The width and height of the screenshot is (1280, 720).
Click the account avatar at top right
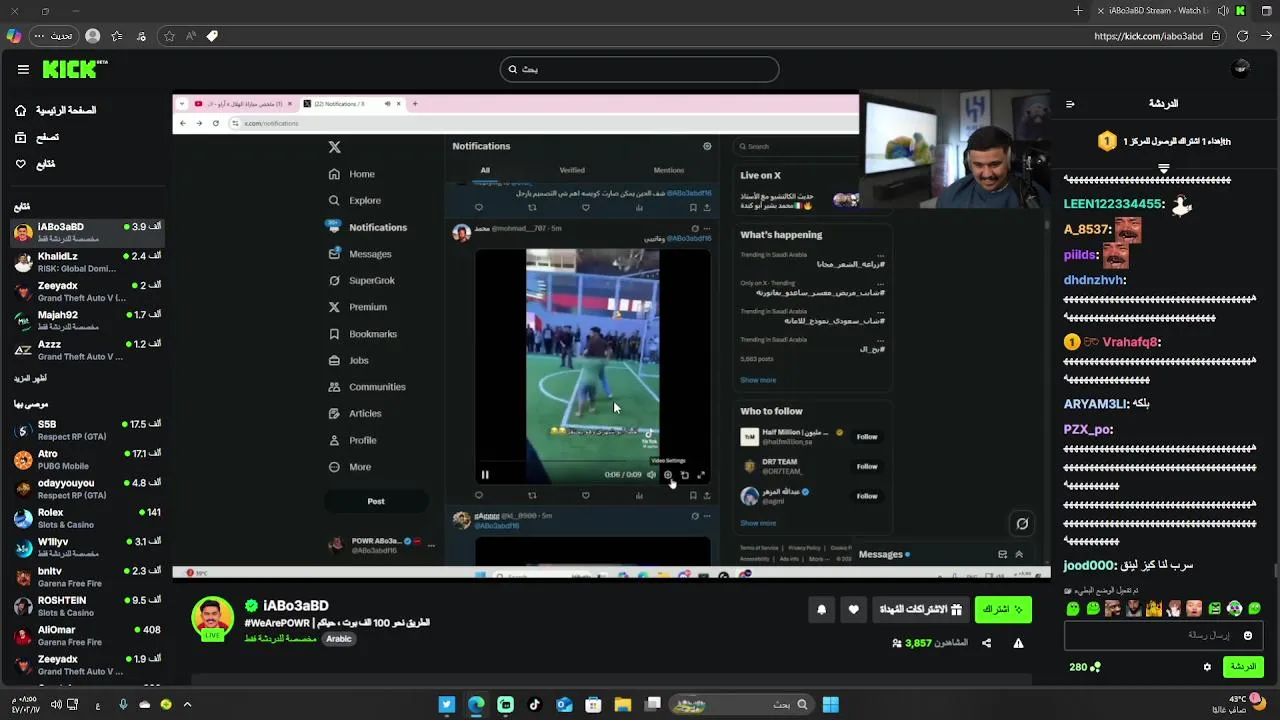tap(1241, 68)
